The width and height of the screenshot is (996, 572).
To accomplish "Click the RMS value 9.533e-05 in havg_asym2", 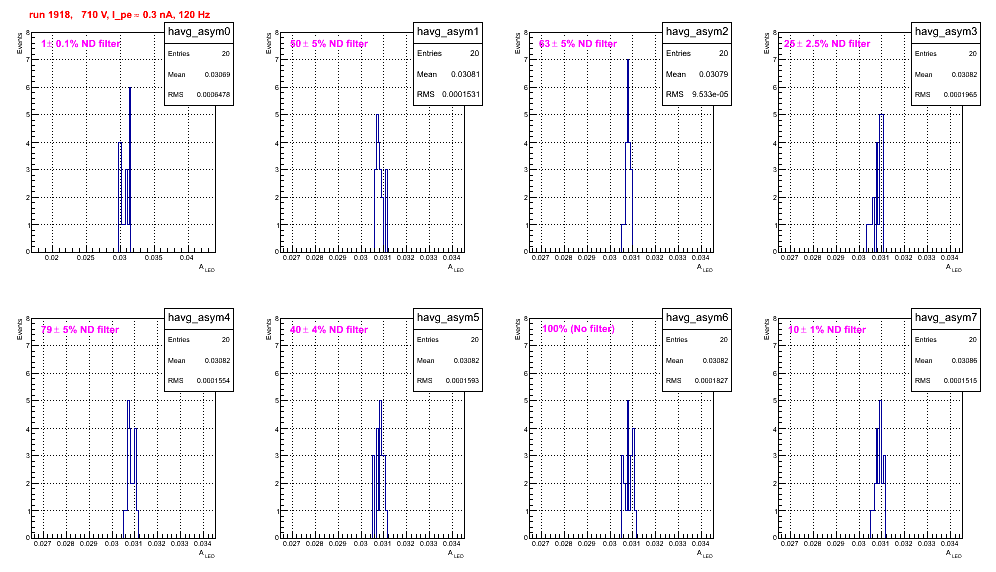I will (710, 95).
